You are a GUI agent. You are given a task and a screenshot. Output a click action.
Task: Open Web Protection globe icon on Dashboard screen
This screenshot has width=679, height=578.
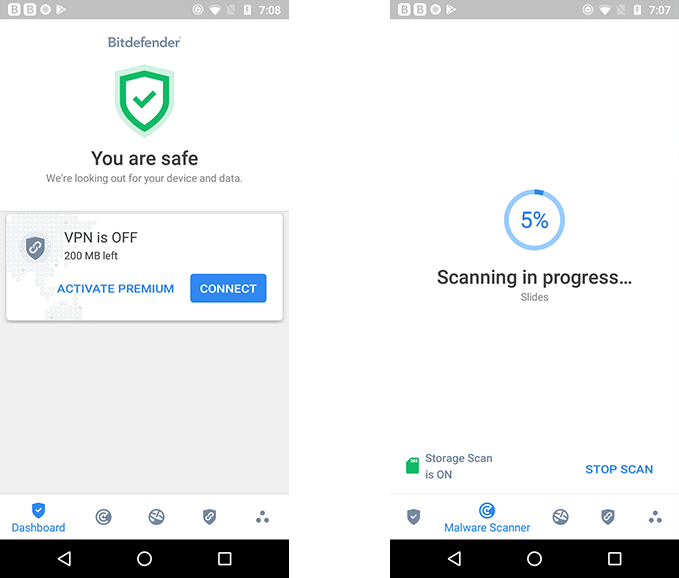[x=156, y=517]
